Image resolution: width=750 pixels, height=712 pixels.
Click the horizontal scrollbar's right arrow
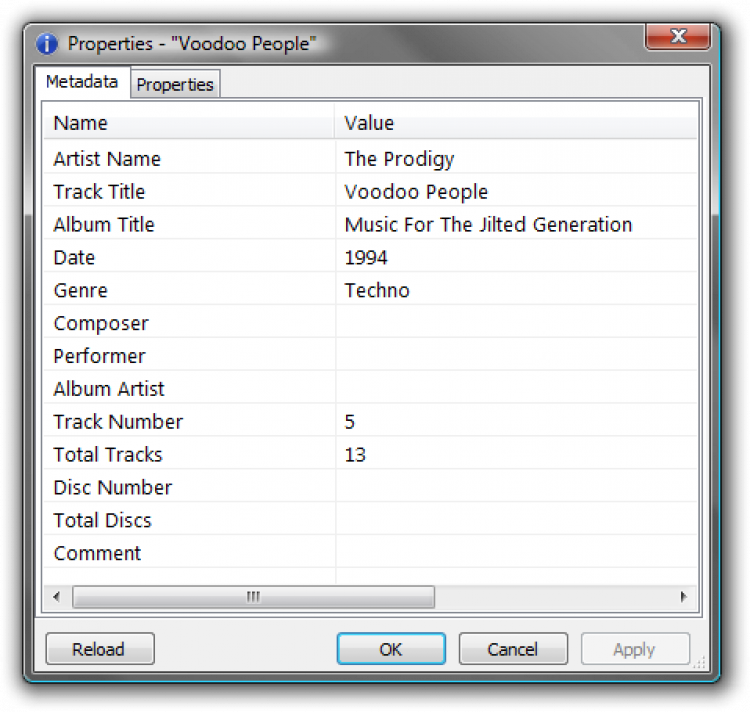pyautogui.click(x=684, y=597)
